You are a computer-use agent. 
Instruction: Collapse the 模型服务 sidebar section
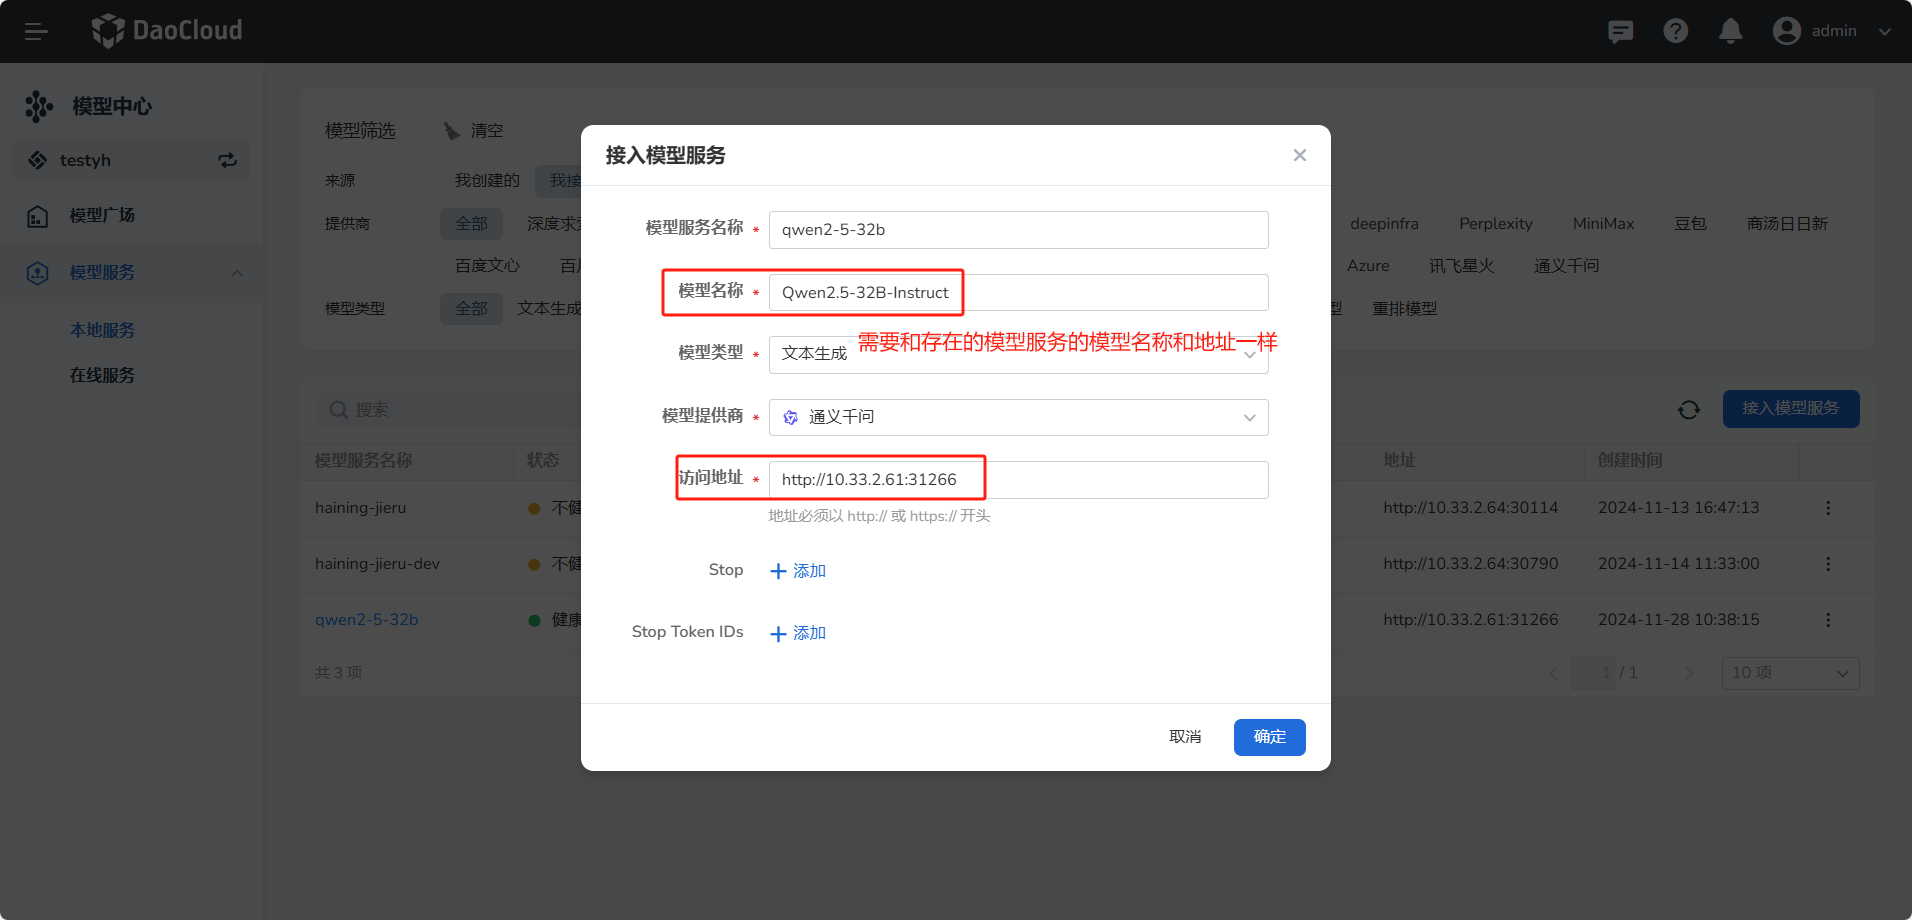coord(237,273)
